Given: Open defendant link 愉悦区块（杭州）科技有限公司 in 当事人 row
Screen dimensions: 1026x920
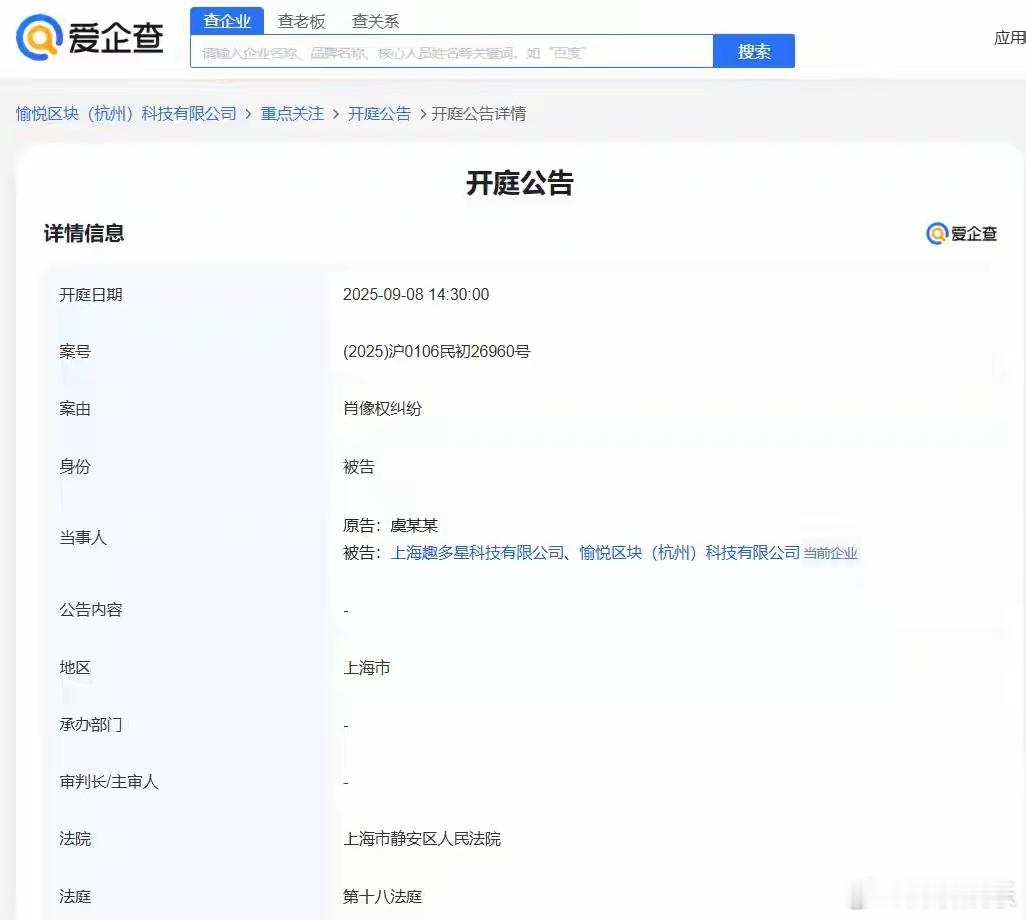Looking at the screenshot, I should click(x=690, y=553).
